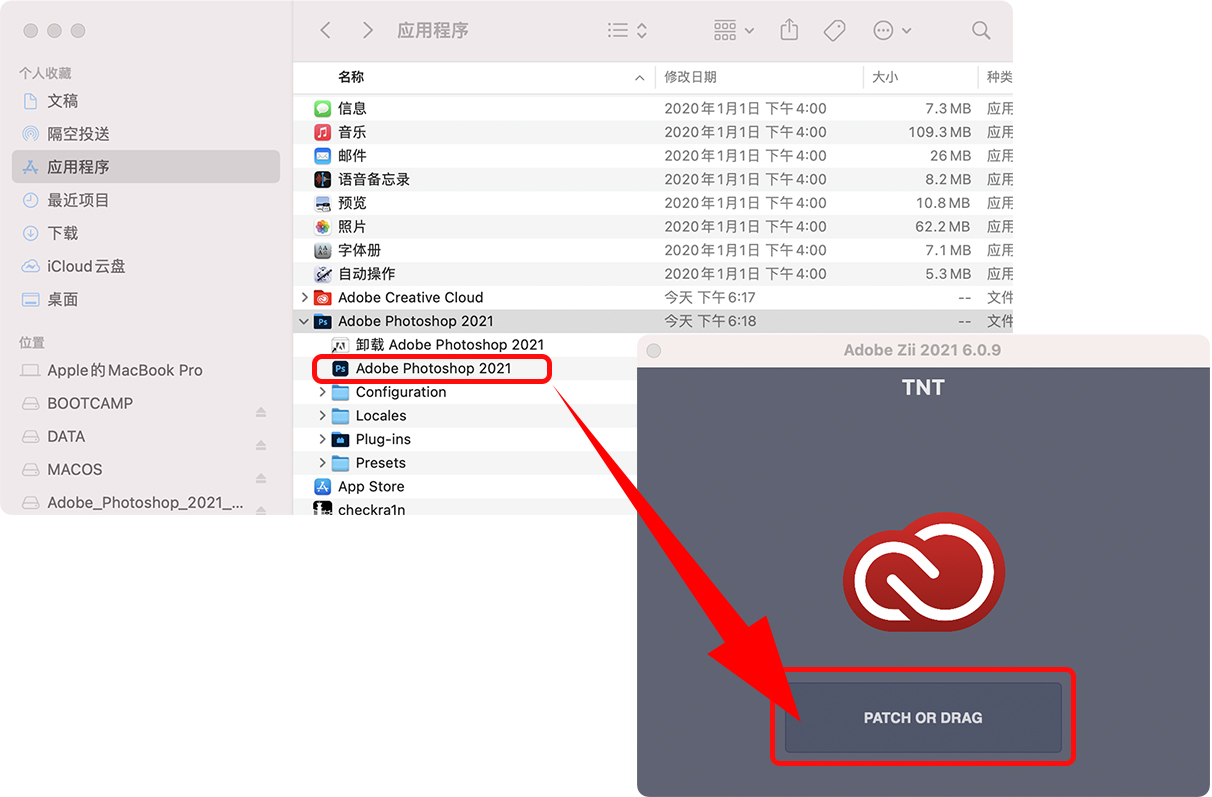Click the 预览 app icon
Screen dimensions: 1212x797
click(322, 203)
